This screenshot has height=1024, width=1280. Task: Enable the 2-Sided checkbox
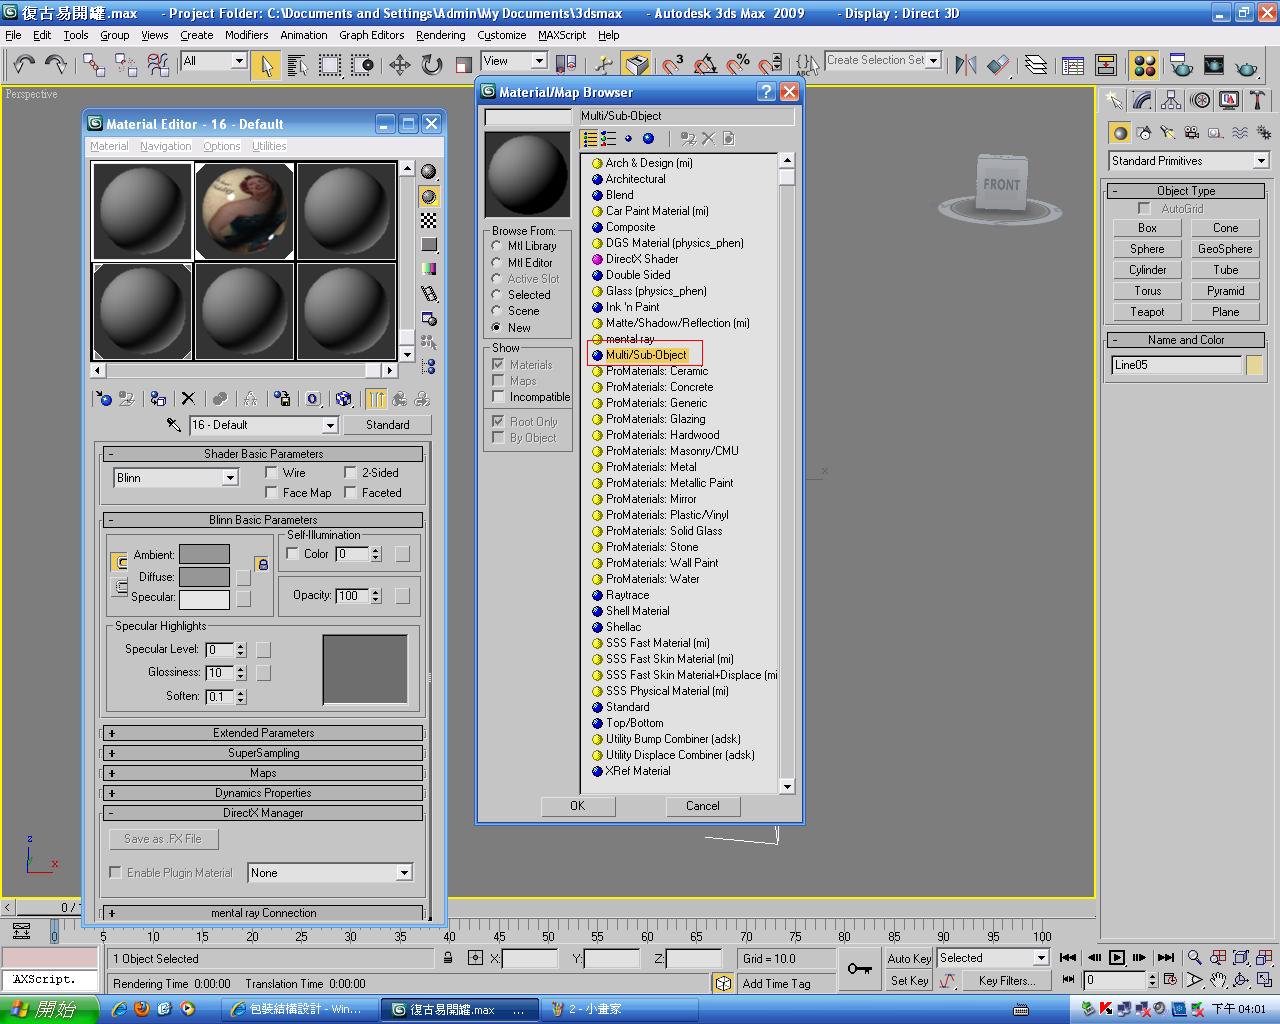[x=350, y=472]
